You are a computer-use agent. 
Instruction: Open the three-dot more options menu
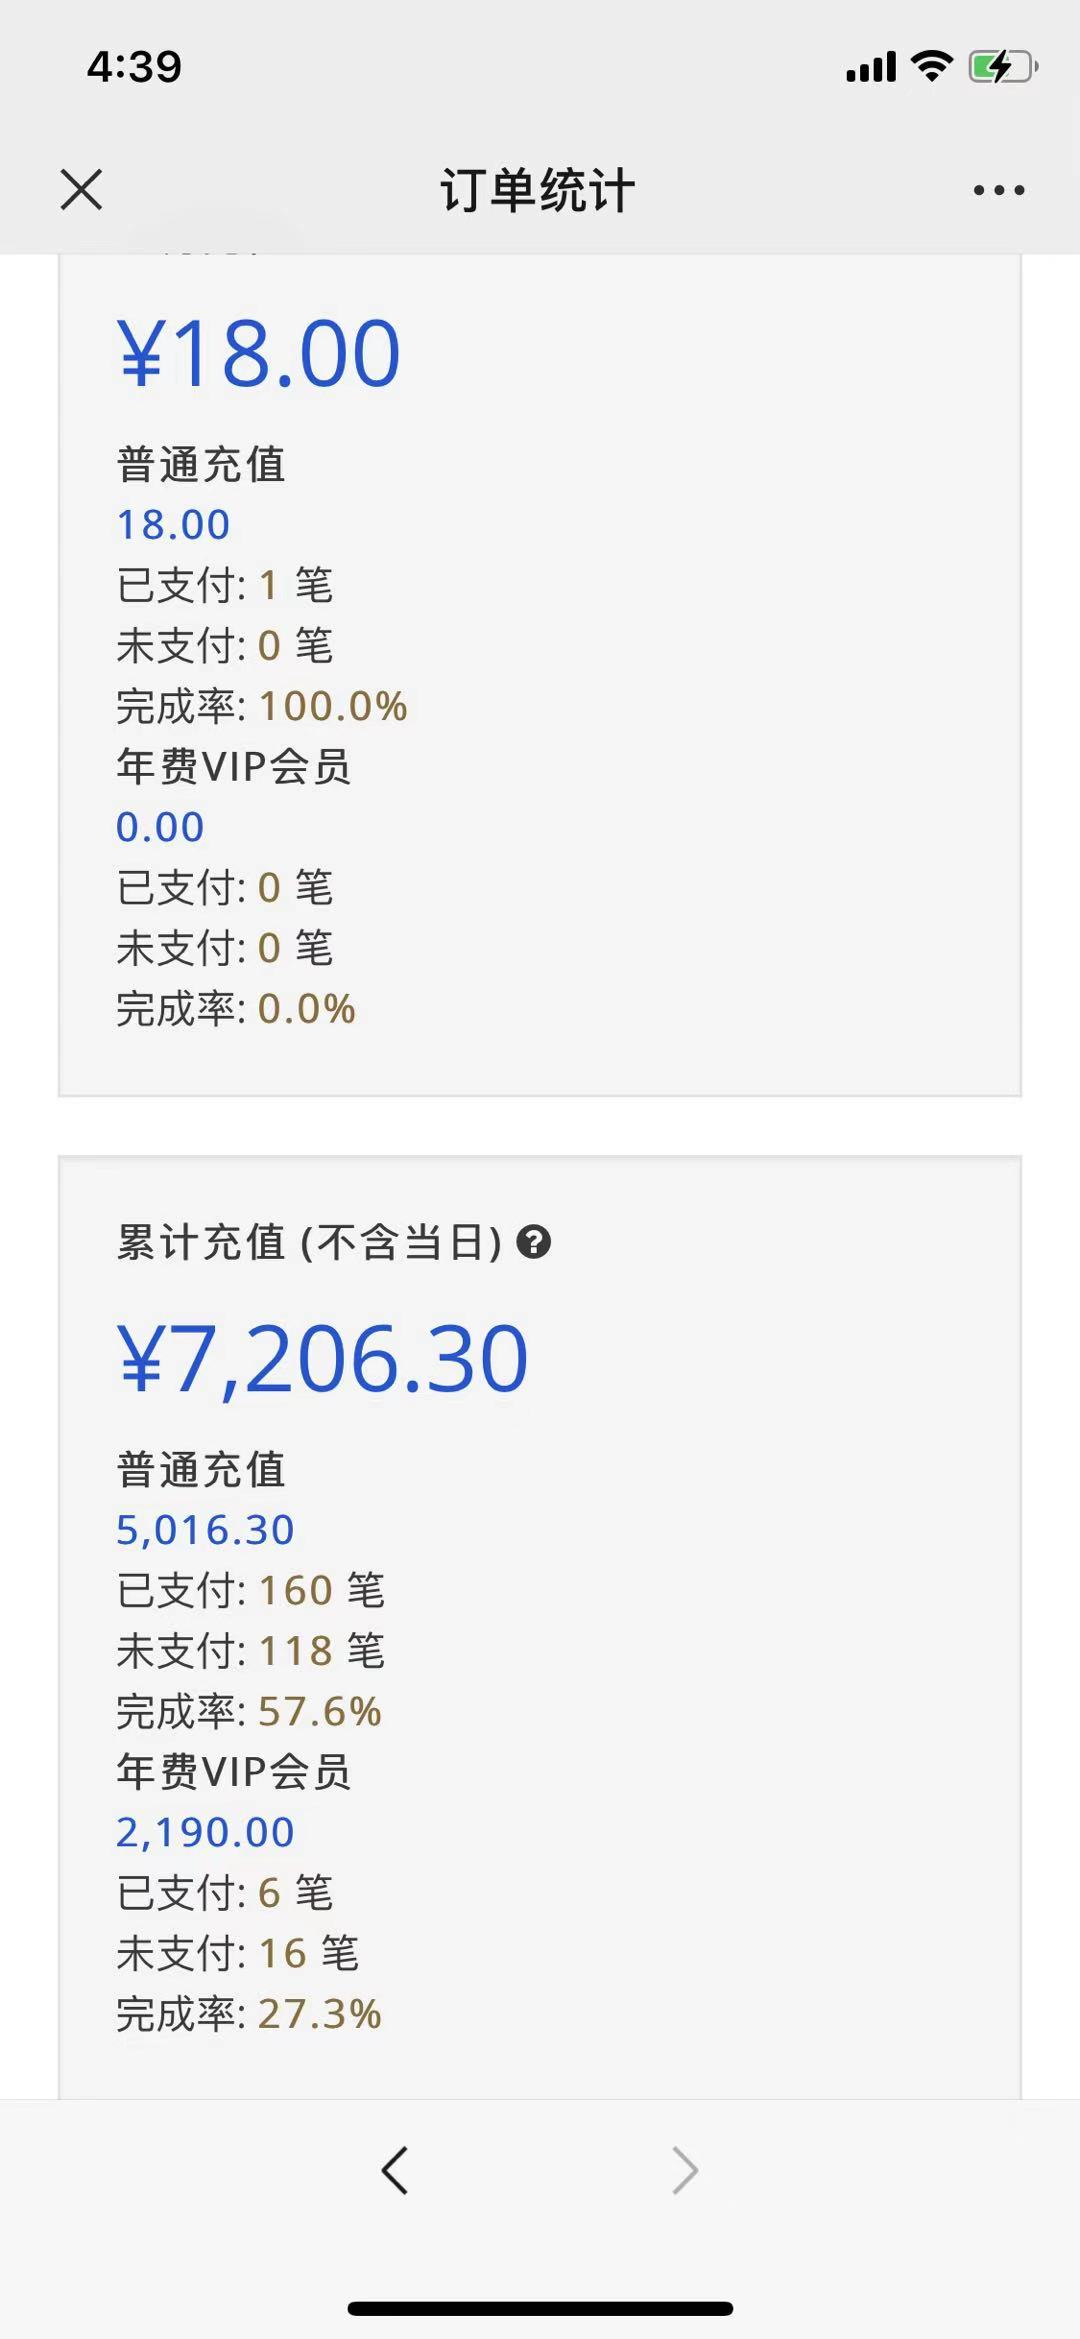(999, 190)
